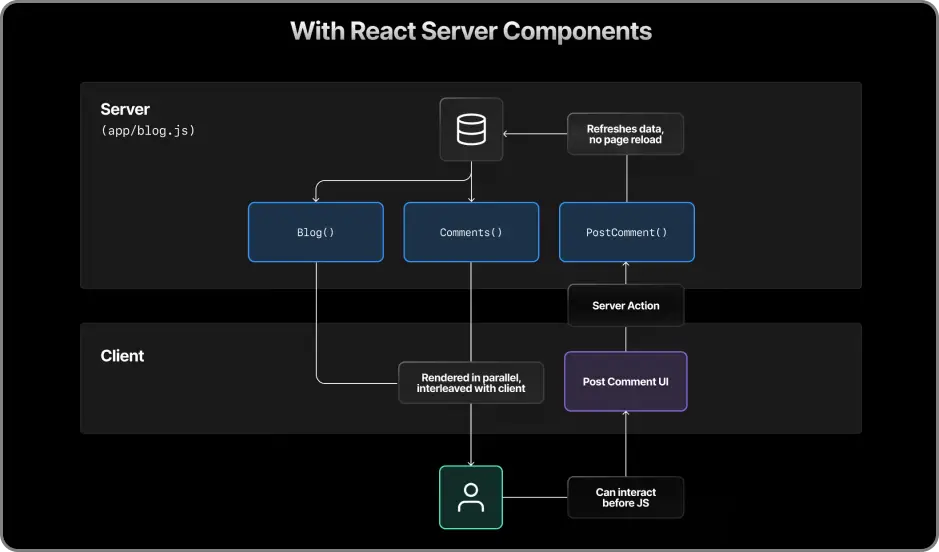Click the Post Comment UI box

(626, 381)
